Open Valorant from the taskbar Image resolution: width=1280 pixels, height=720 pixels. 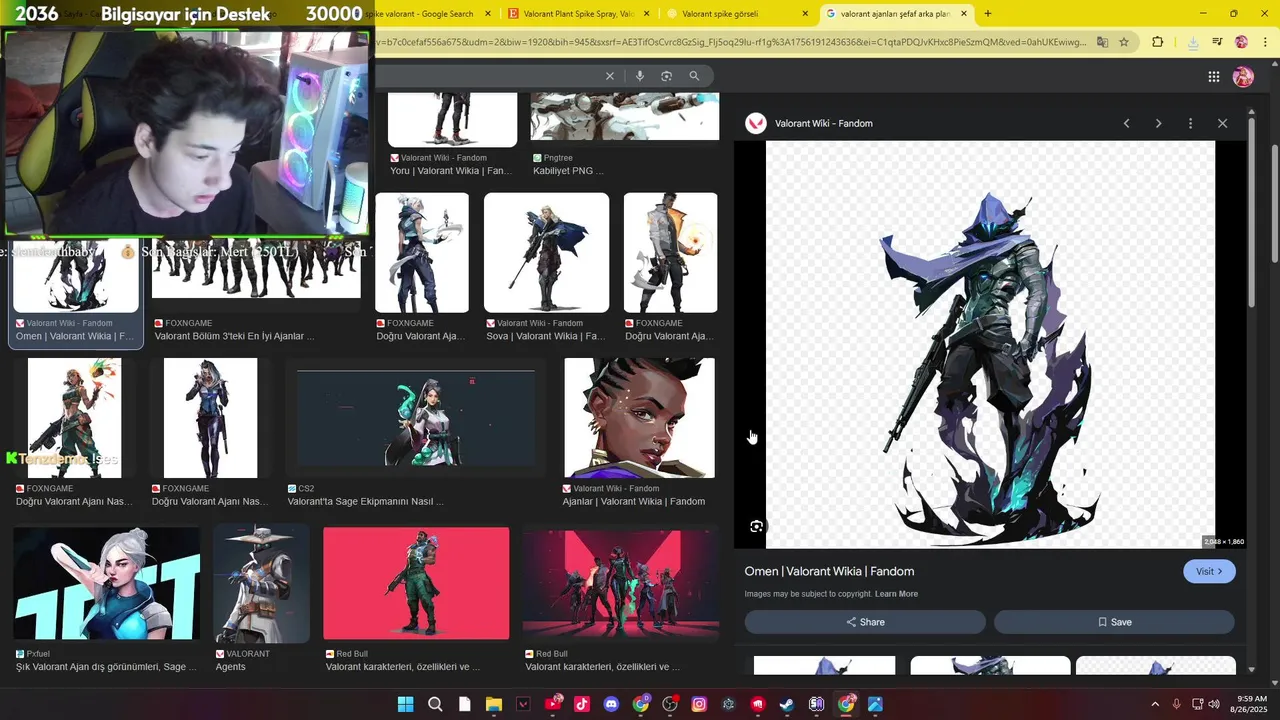(x=523, y=704)
